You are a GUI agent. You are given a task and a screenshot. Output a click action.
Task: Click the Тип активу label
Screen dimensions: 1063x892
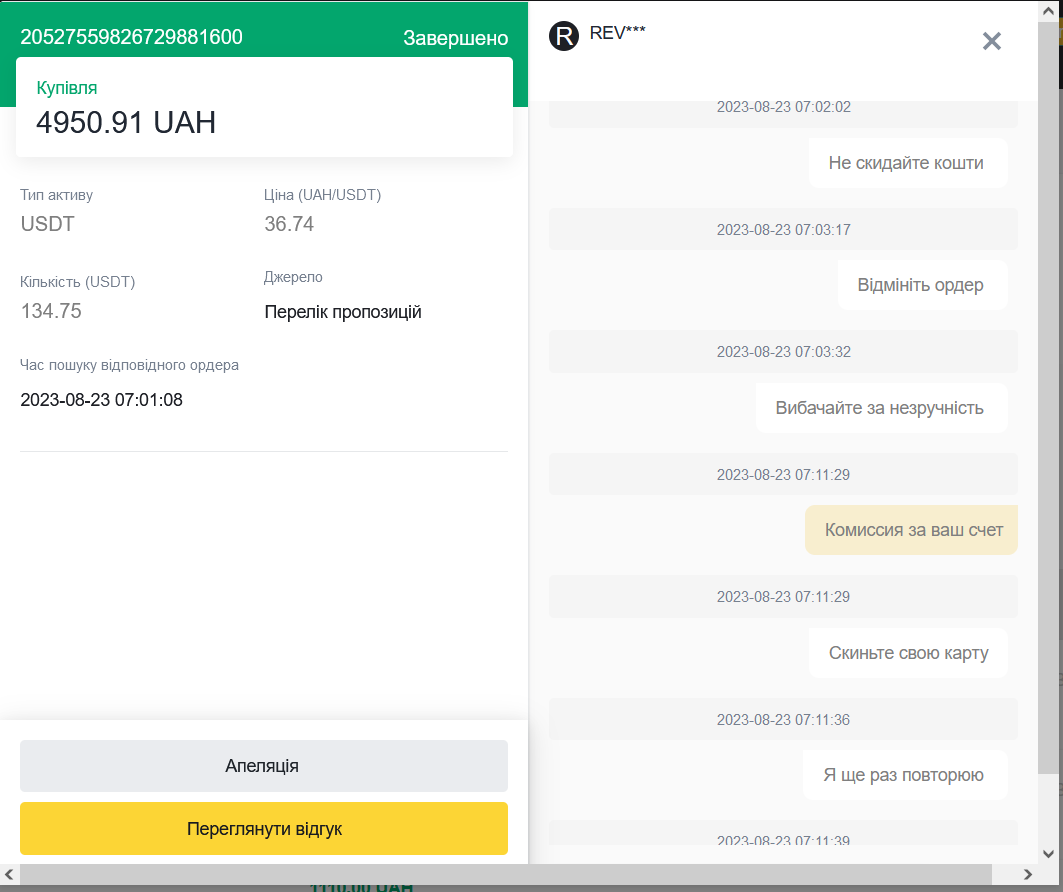pyautogui.click(x=56, y=195)
